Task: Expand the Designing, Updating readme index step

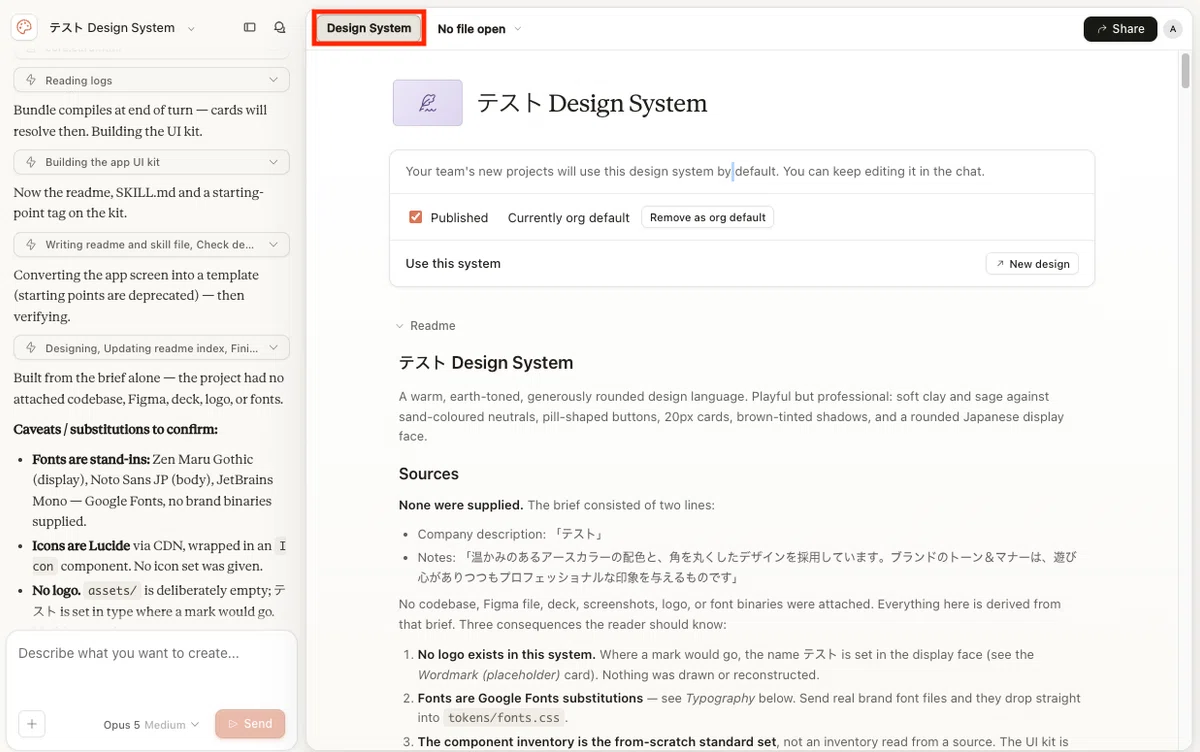Action: tap(152, 348)
